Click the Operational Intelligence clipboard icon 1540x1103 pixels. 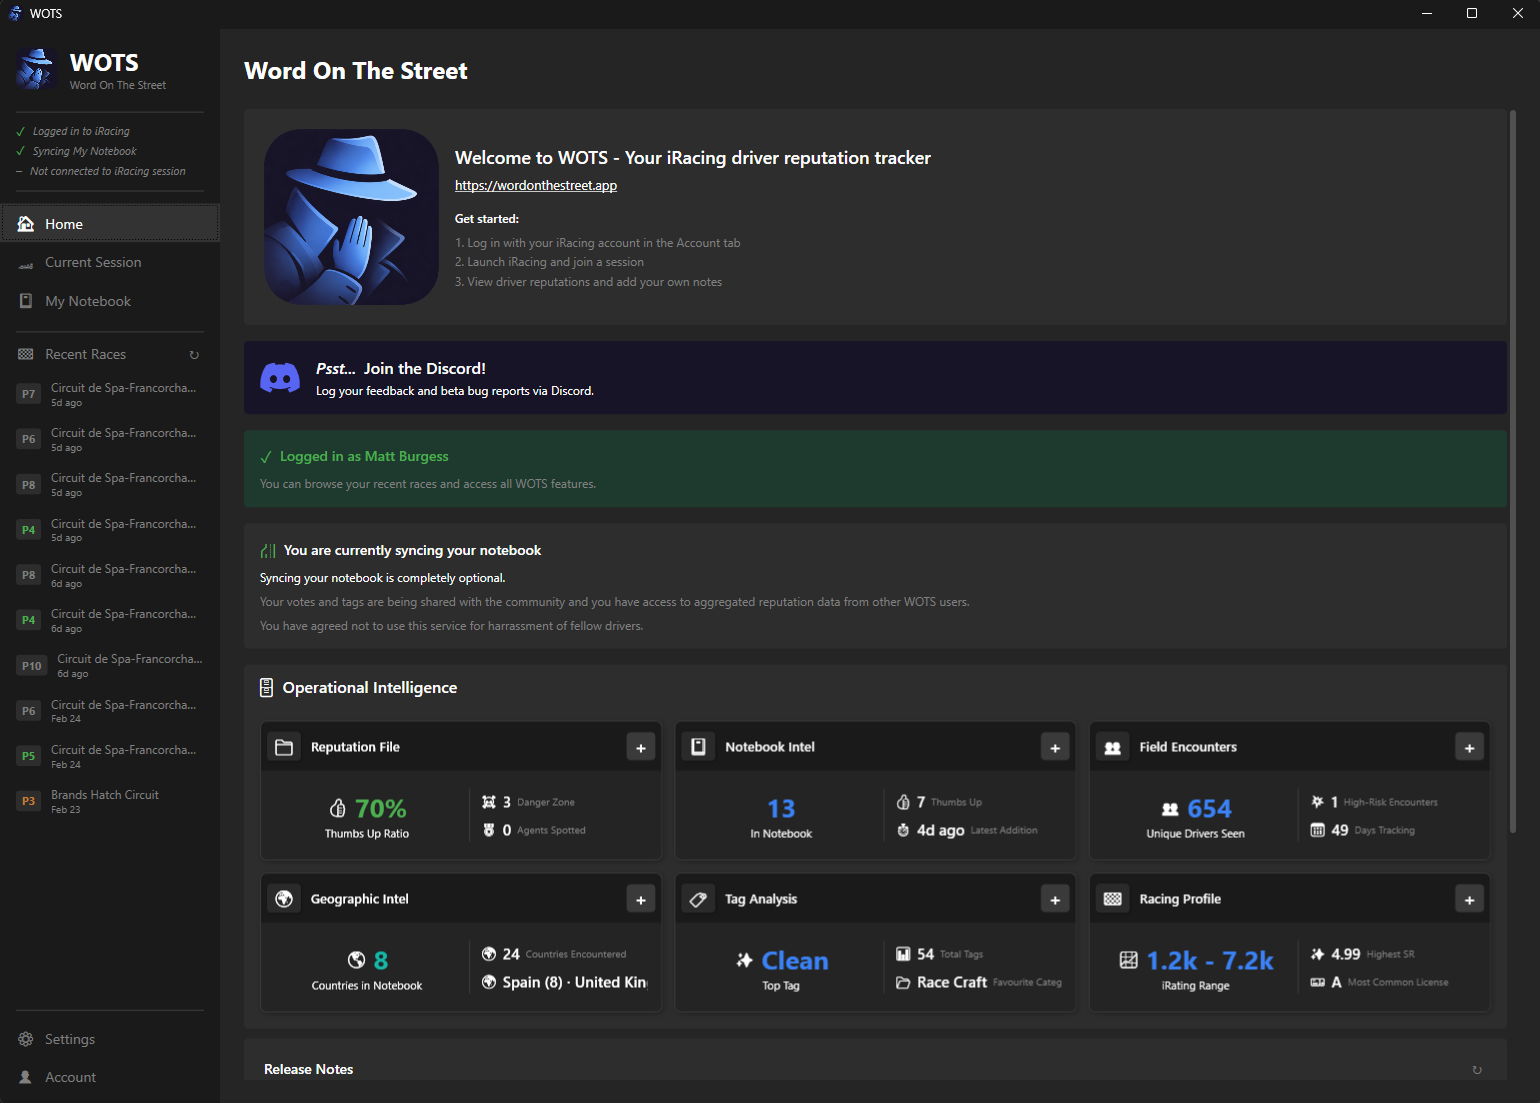[x=266, y=687]
